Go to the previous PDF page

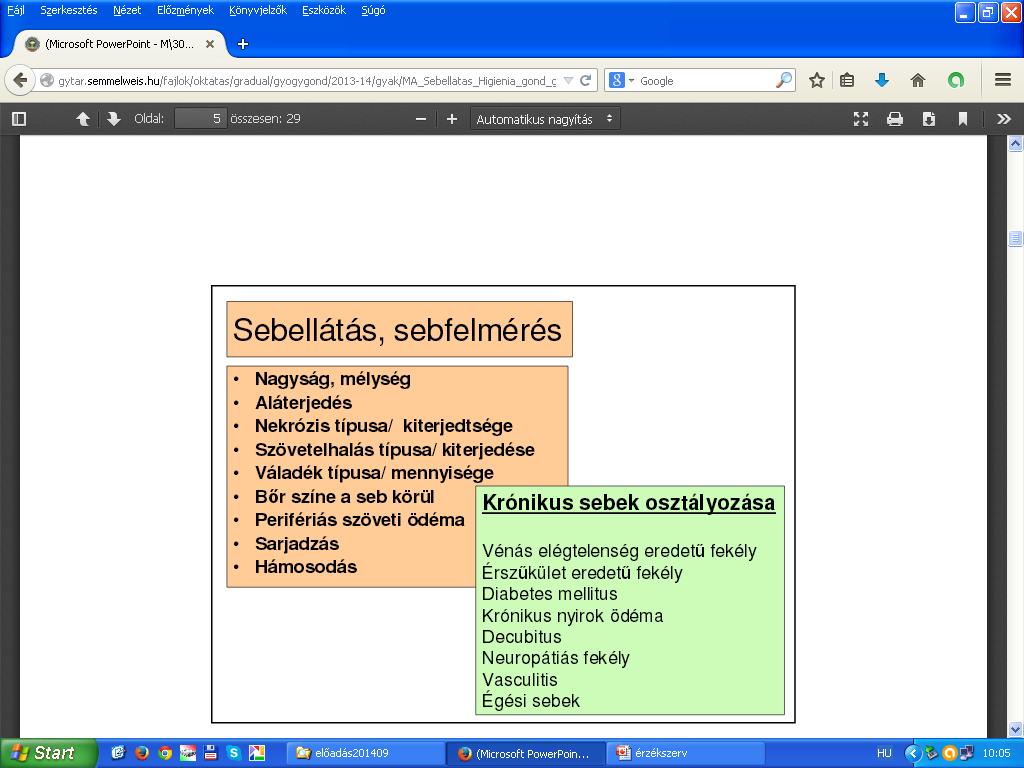coord(83,119)
